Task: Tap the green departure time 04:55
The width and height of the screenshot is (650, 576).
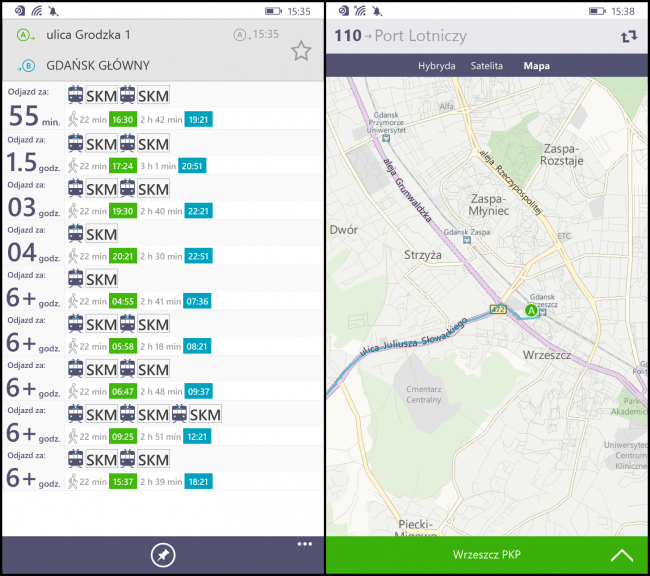Action: pyautogui.click(x=123, y=301)
